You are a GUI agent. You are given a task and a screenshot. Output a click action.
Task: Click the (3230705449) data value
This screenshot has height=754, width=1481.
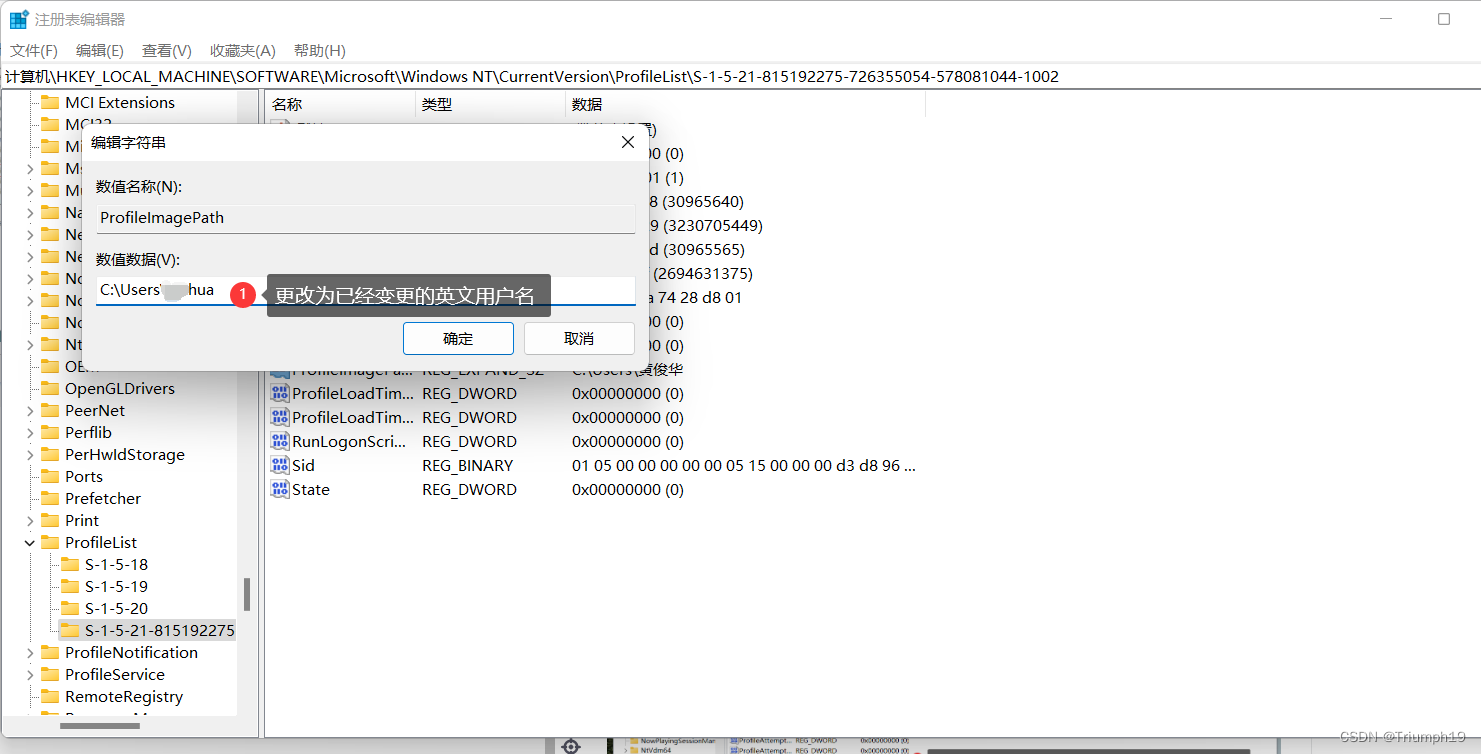(714, 226)
